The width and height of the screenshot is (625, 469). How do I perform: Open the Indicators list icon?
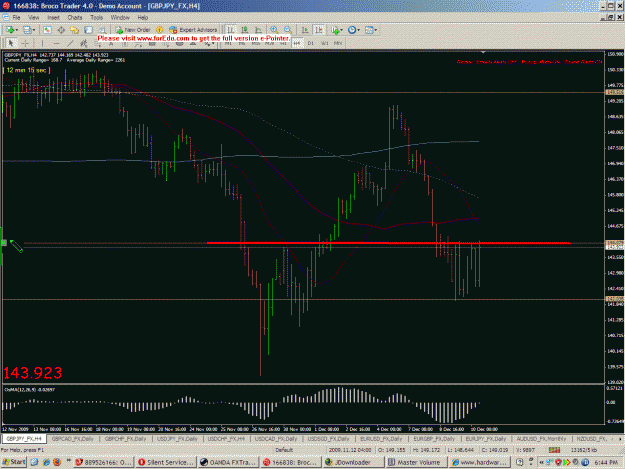click(335, 30)
